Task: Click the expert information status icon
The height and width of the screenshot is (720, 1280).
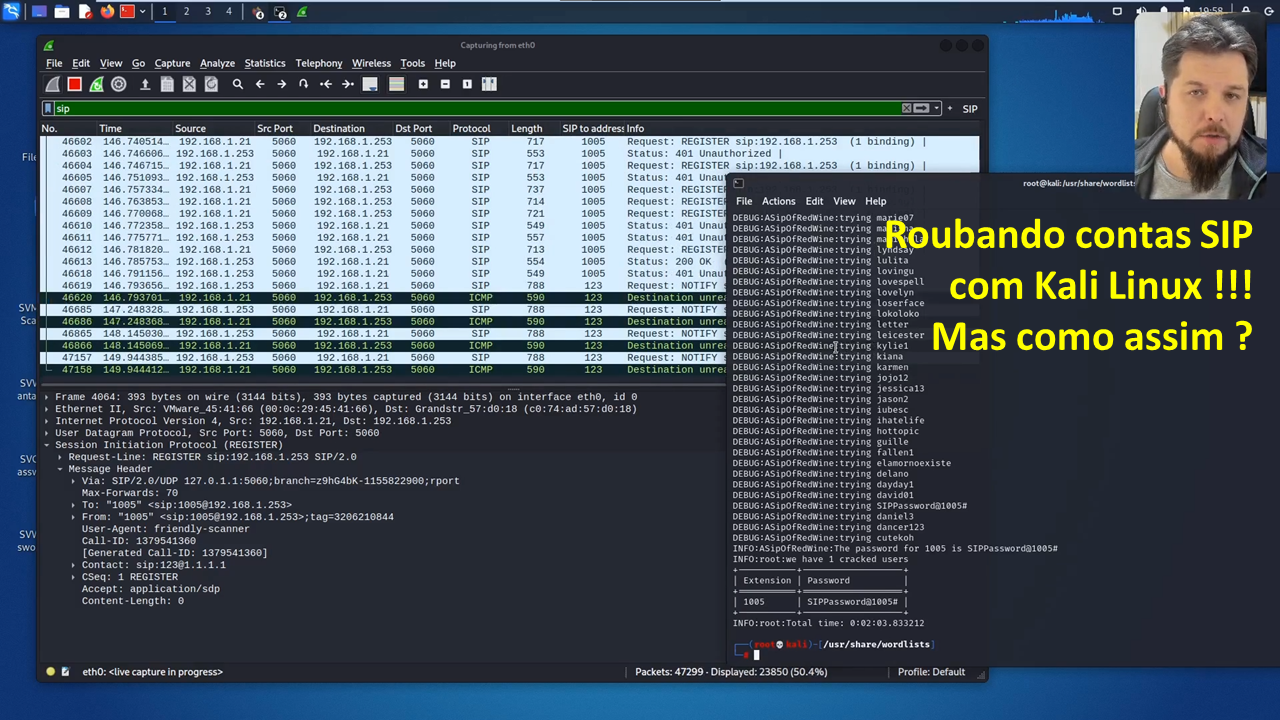Action: tap(51, 672)
